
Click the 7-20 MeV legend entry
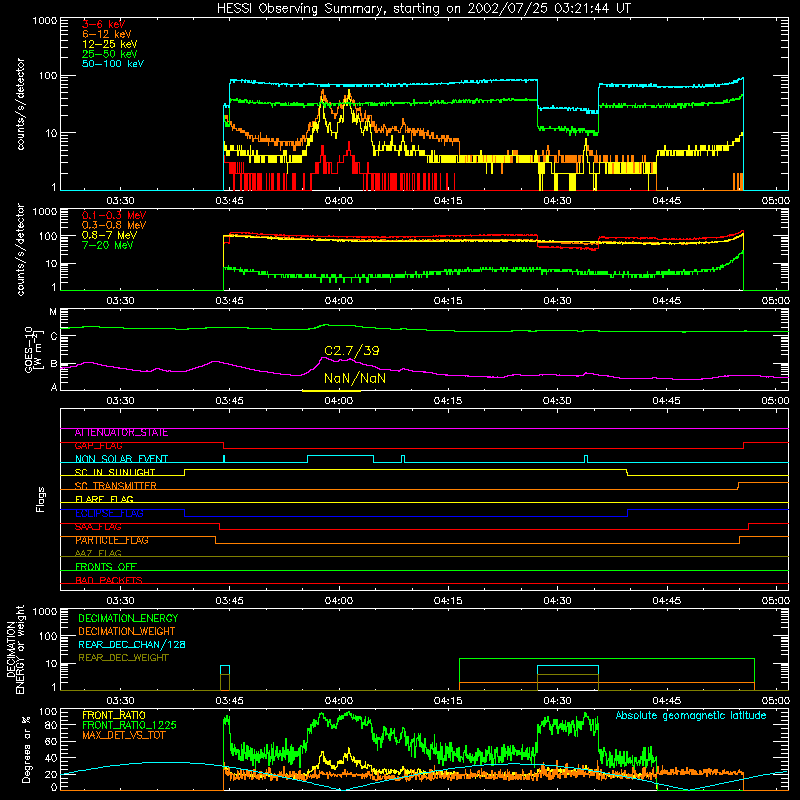pyautogui.click(x=108, y=245)
